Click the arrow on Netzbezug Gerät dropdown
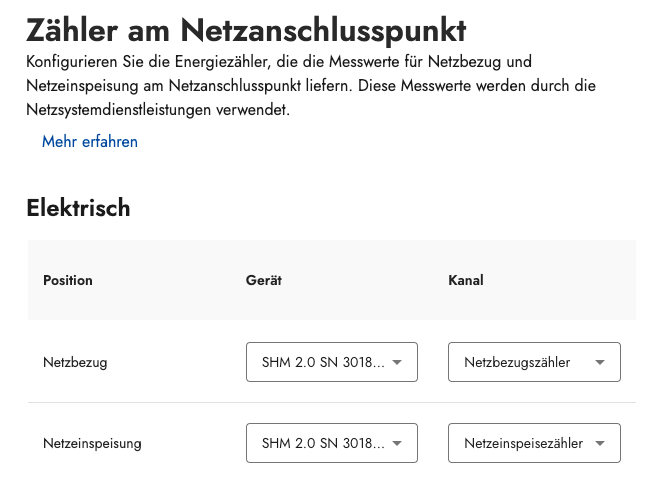Screen dimensions: 650x479 pos(397,362)
